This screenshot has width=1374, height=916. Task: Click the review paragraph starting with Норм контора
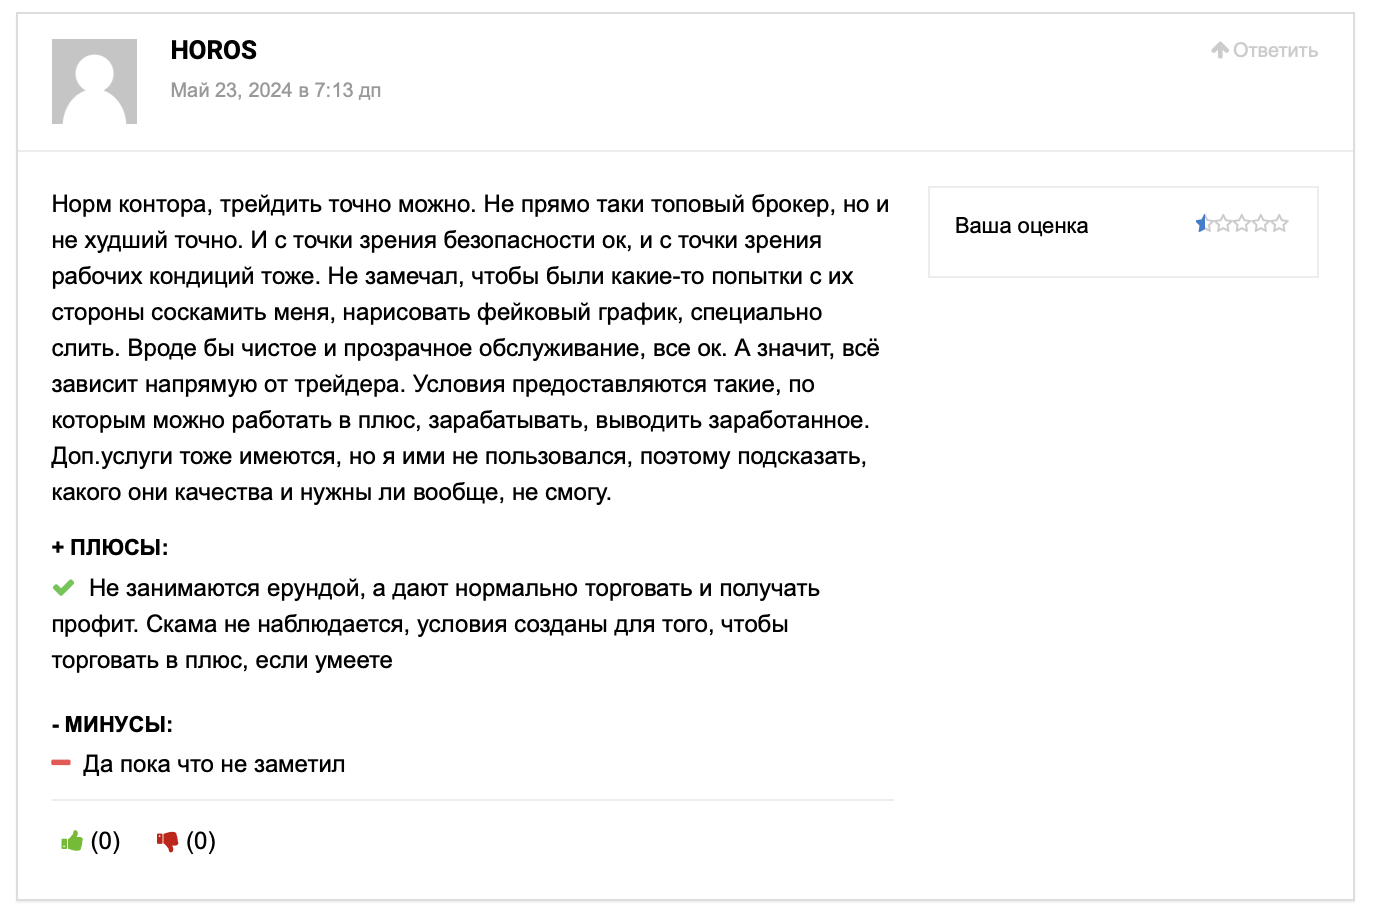(x=471, y=348)
